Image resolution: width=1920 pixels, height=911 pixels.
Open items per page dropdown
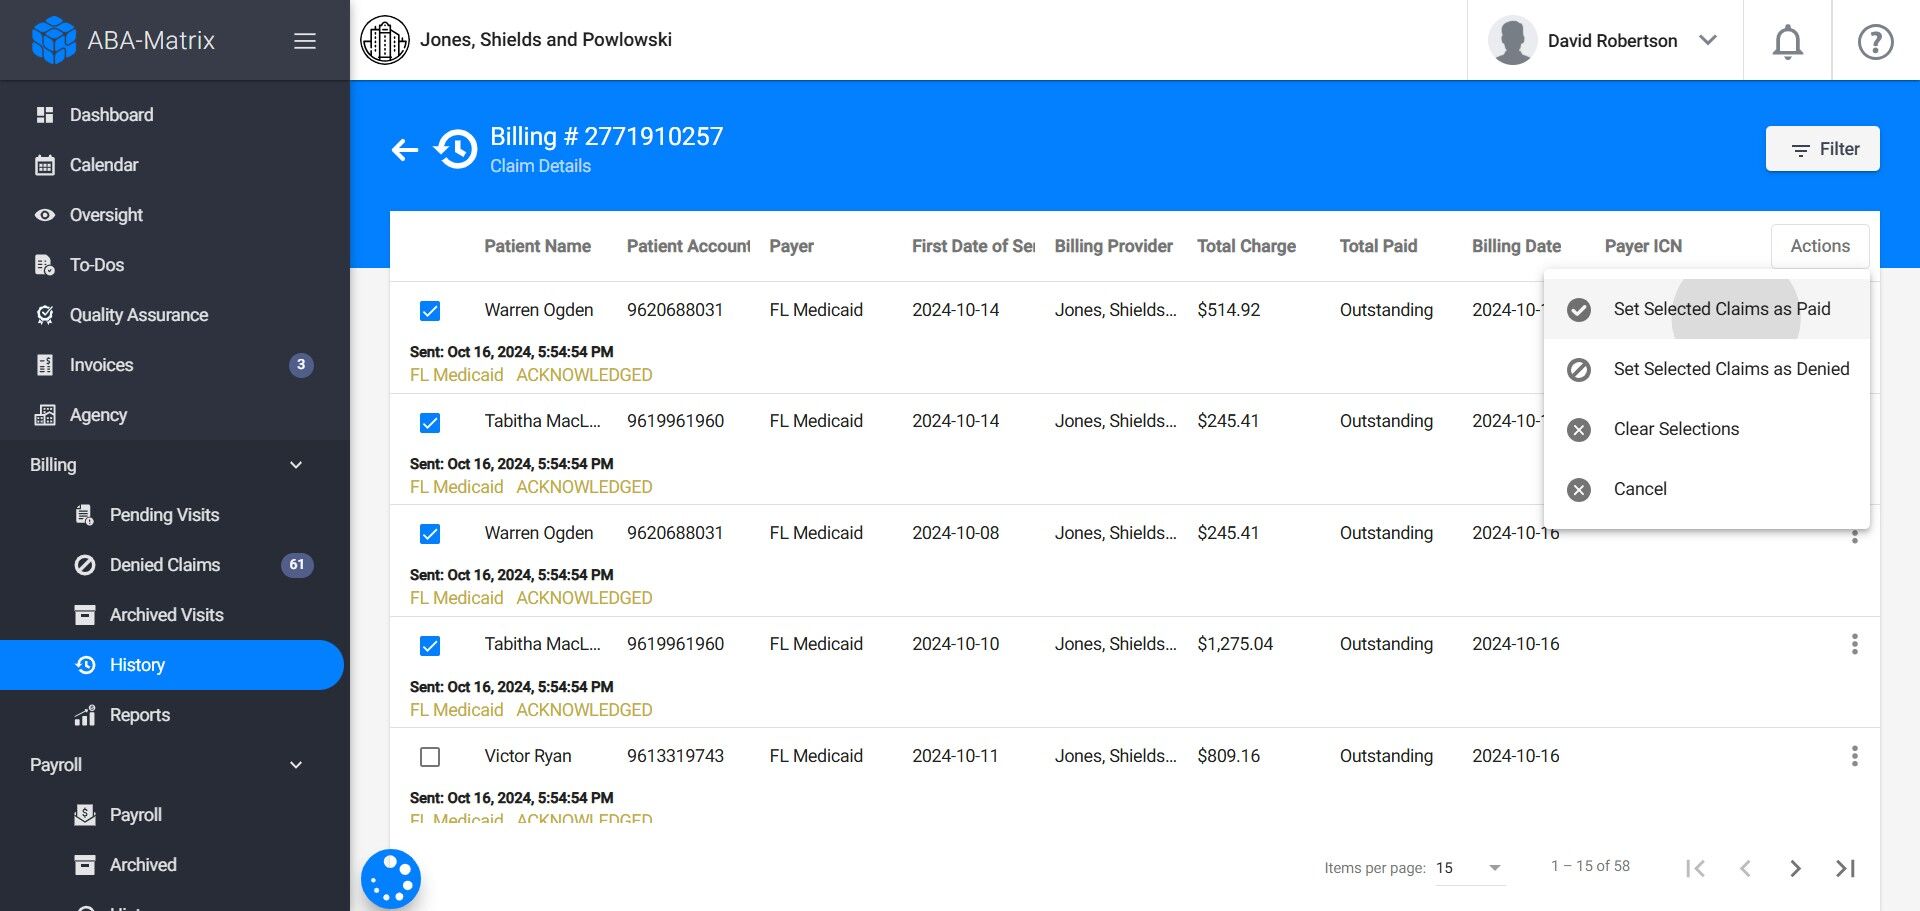1469,868
